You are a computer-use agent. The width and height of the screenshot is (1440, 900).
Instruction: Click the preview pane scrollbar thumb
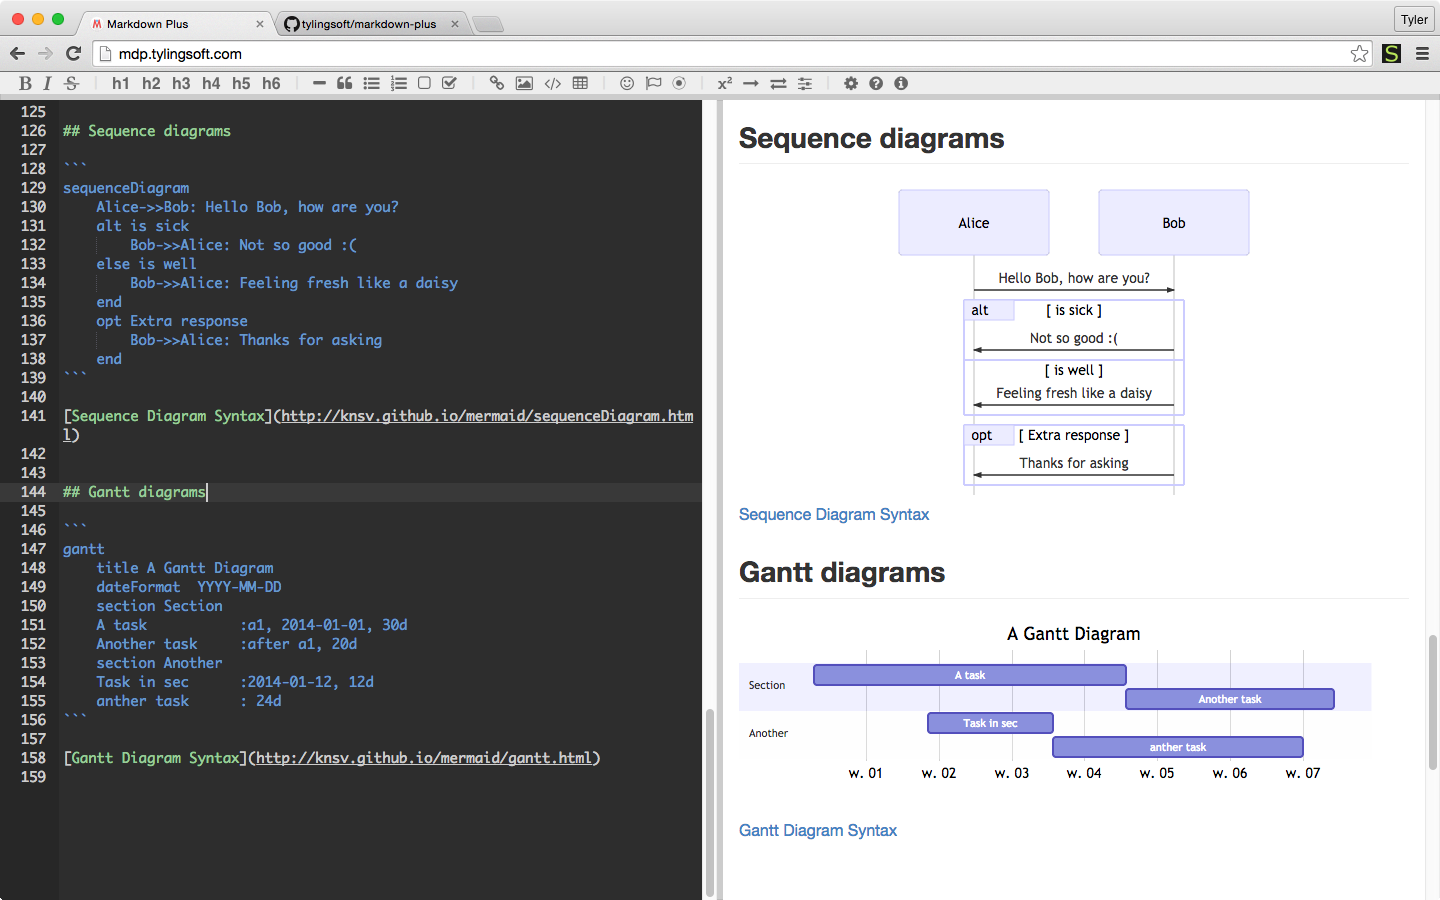pyautogui.click(x=1433, y=702)
